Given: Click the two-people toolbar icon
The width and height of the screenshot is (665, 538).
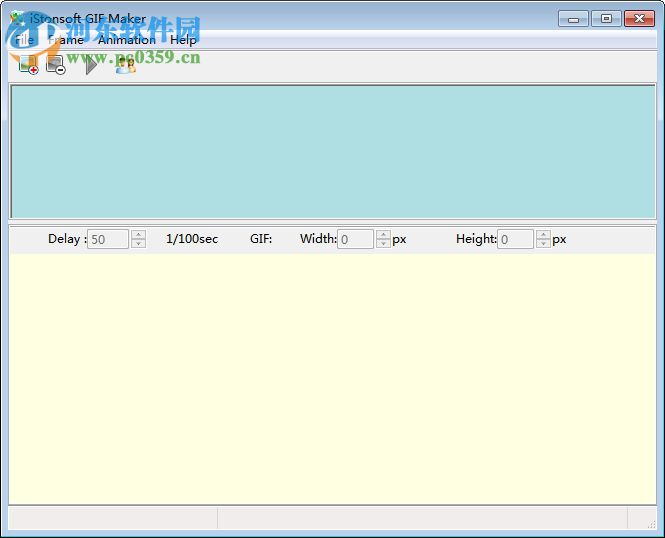Looking at the screenshot, I should (126, 65).
